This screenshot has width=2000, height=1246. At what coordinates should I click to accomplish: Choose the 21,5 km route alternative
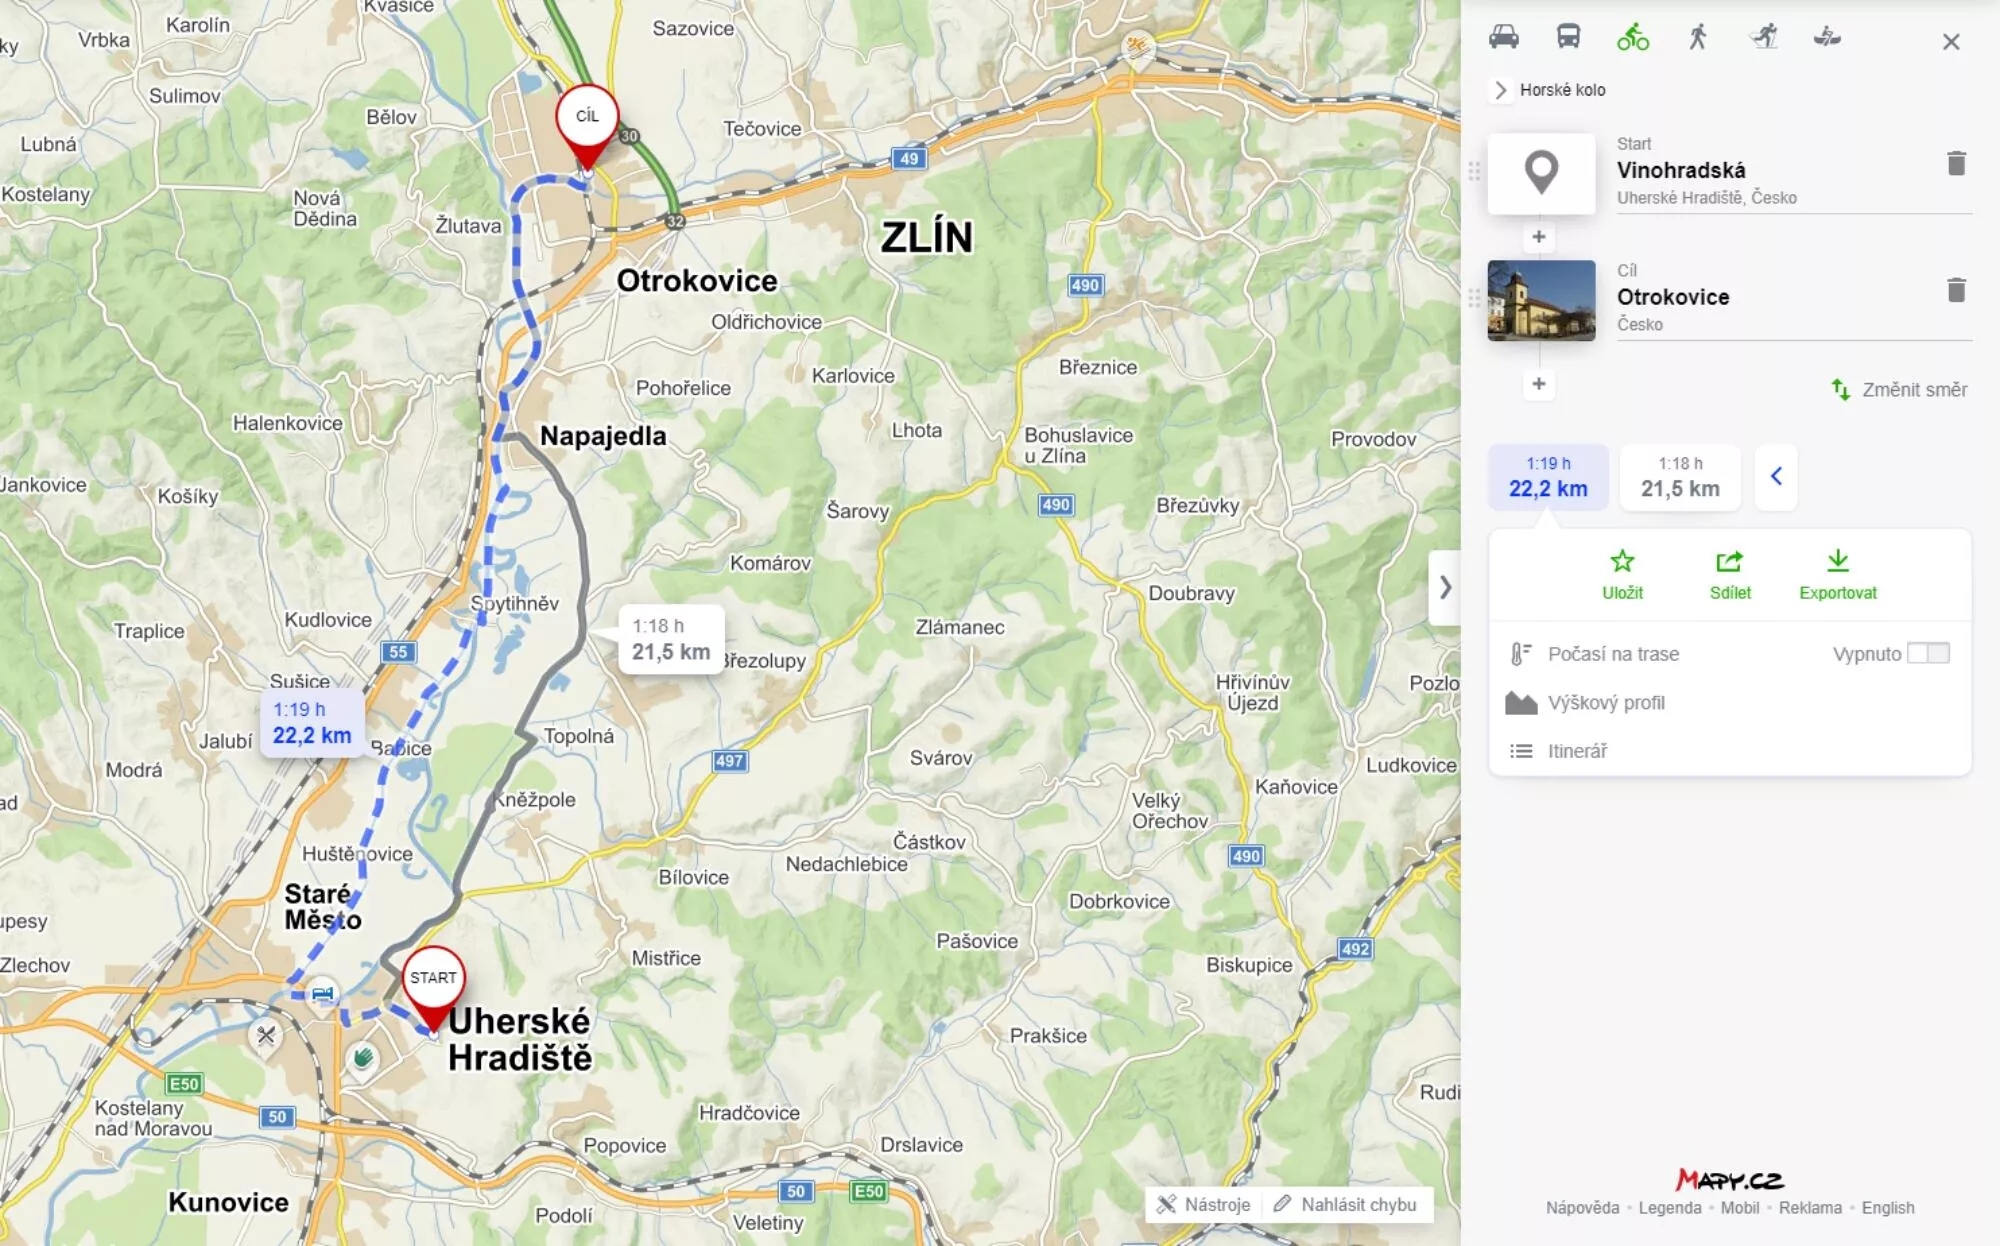coord(1680,477)
